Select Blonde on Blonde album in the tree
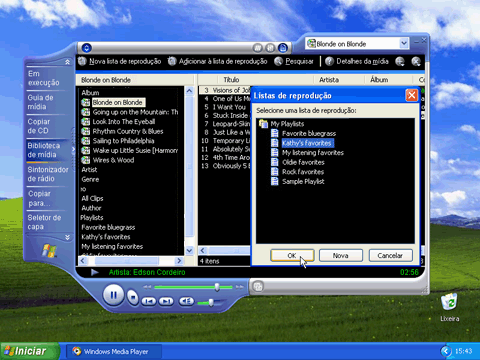The width and height of the screenshot is (480, 360). 117,102
